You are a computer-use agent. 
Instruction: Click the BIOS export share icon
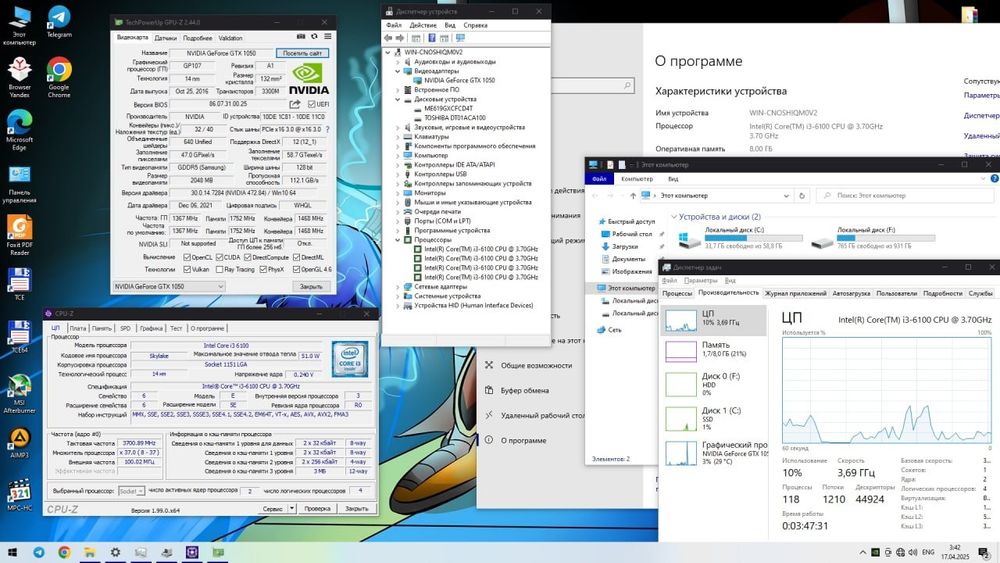pos(295,103)
